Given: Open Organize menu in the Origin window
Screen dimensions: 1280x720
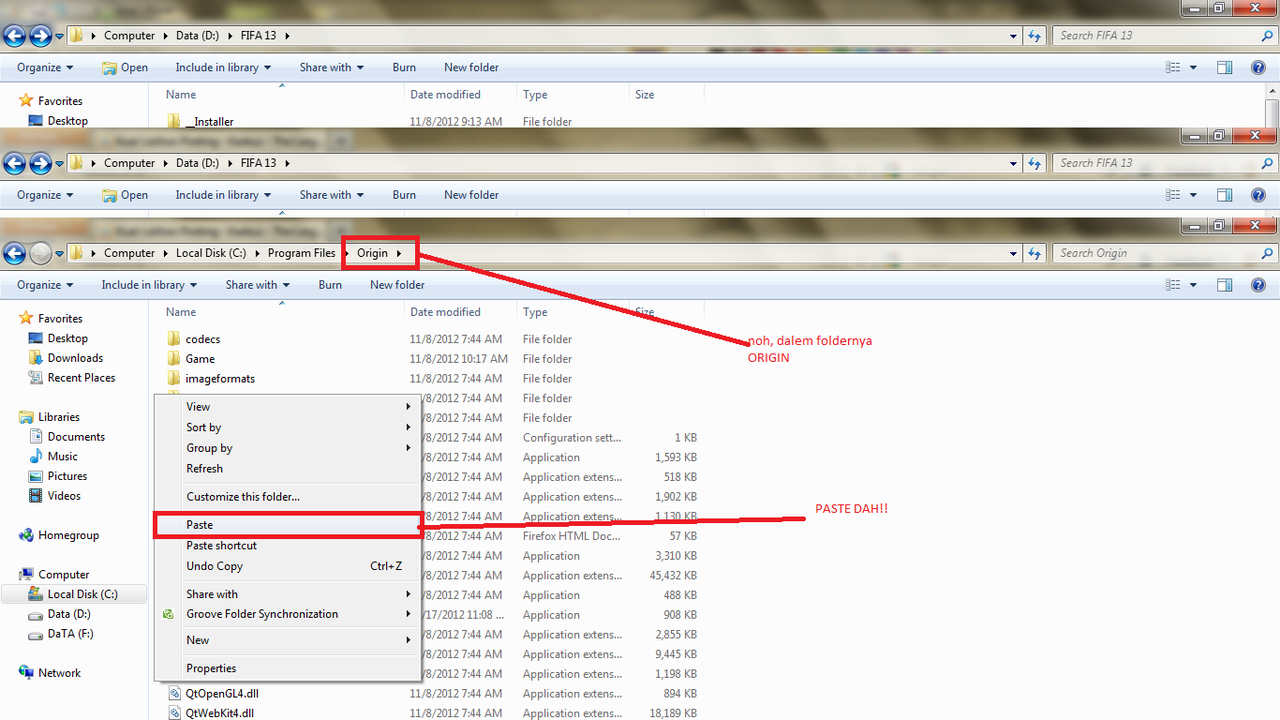Looking at the screenshot, I should coord(45,285).
